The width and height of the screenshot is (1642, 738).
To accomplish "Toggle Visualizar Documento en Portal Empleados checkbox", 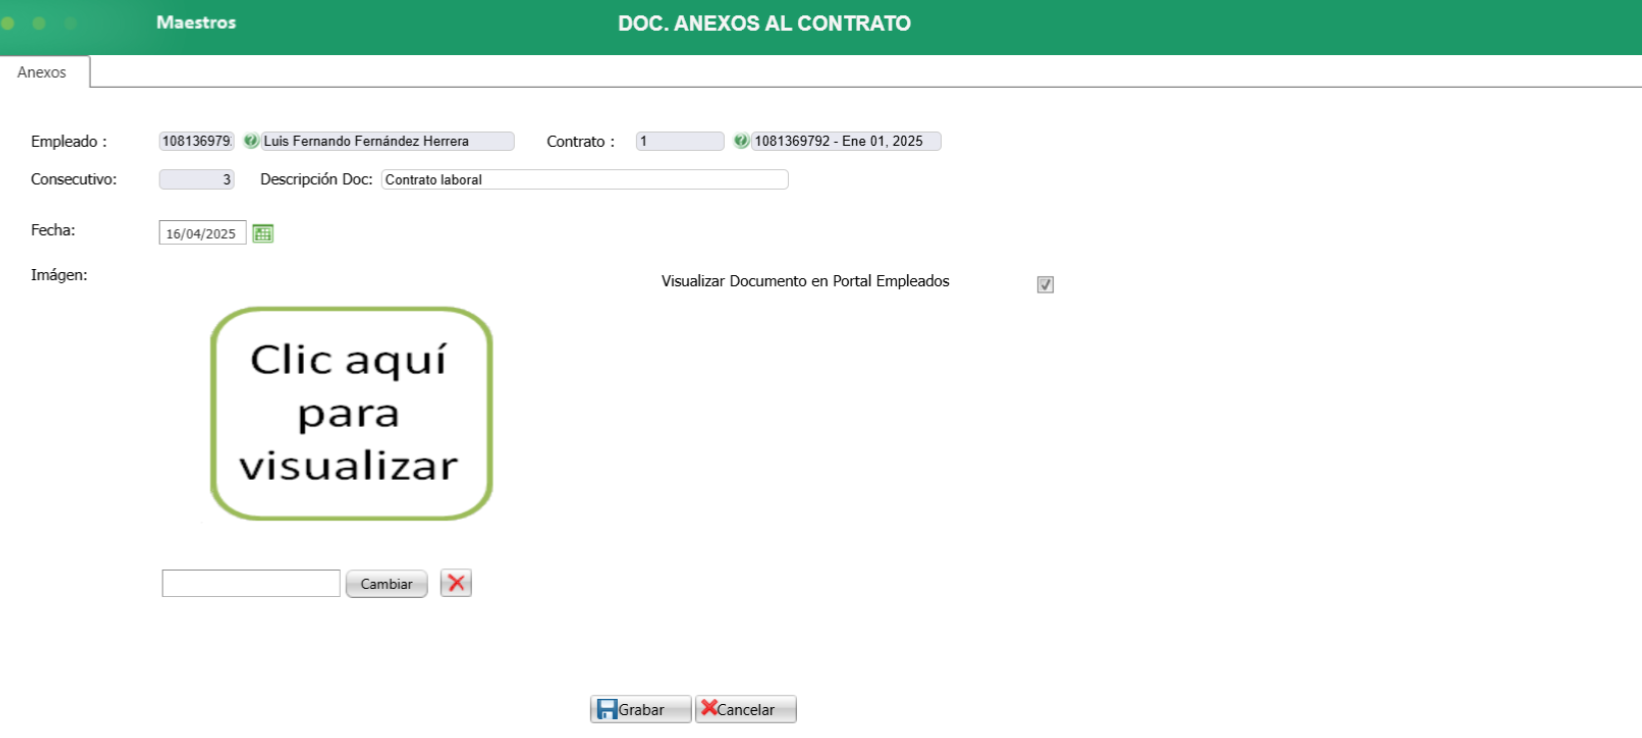I will (1045, 284).
